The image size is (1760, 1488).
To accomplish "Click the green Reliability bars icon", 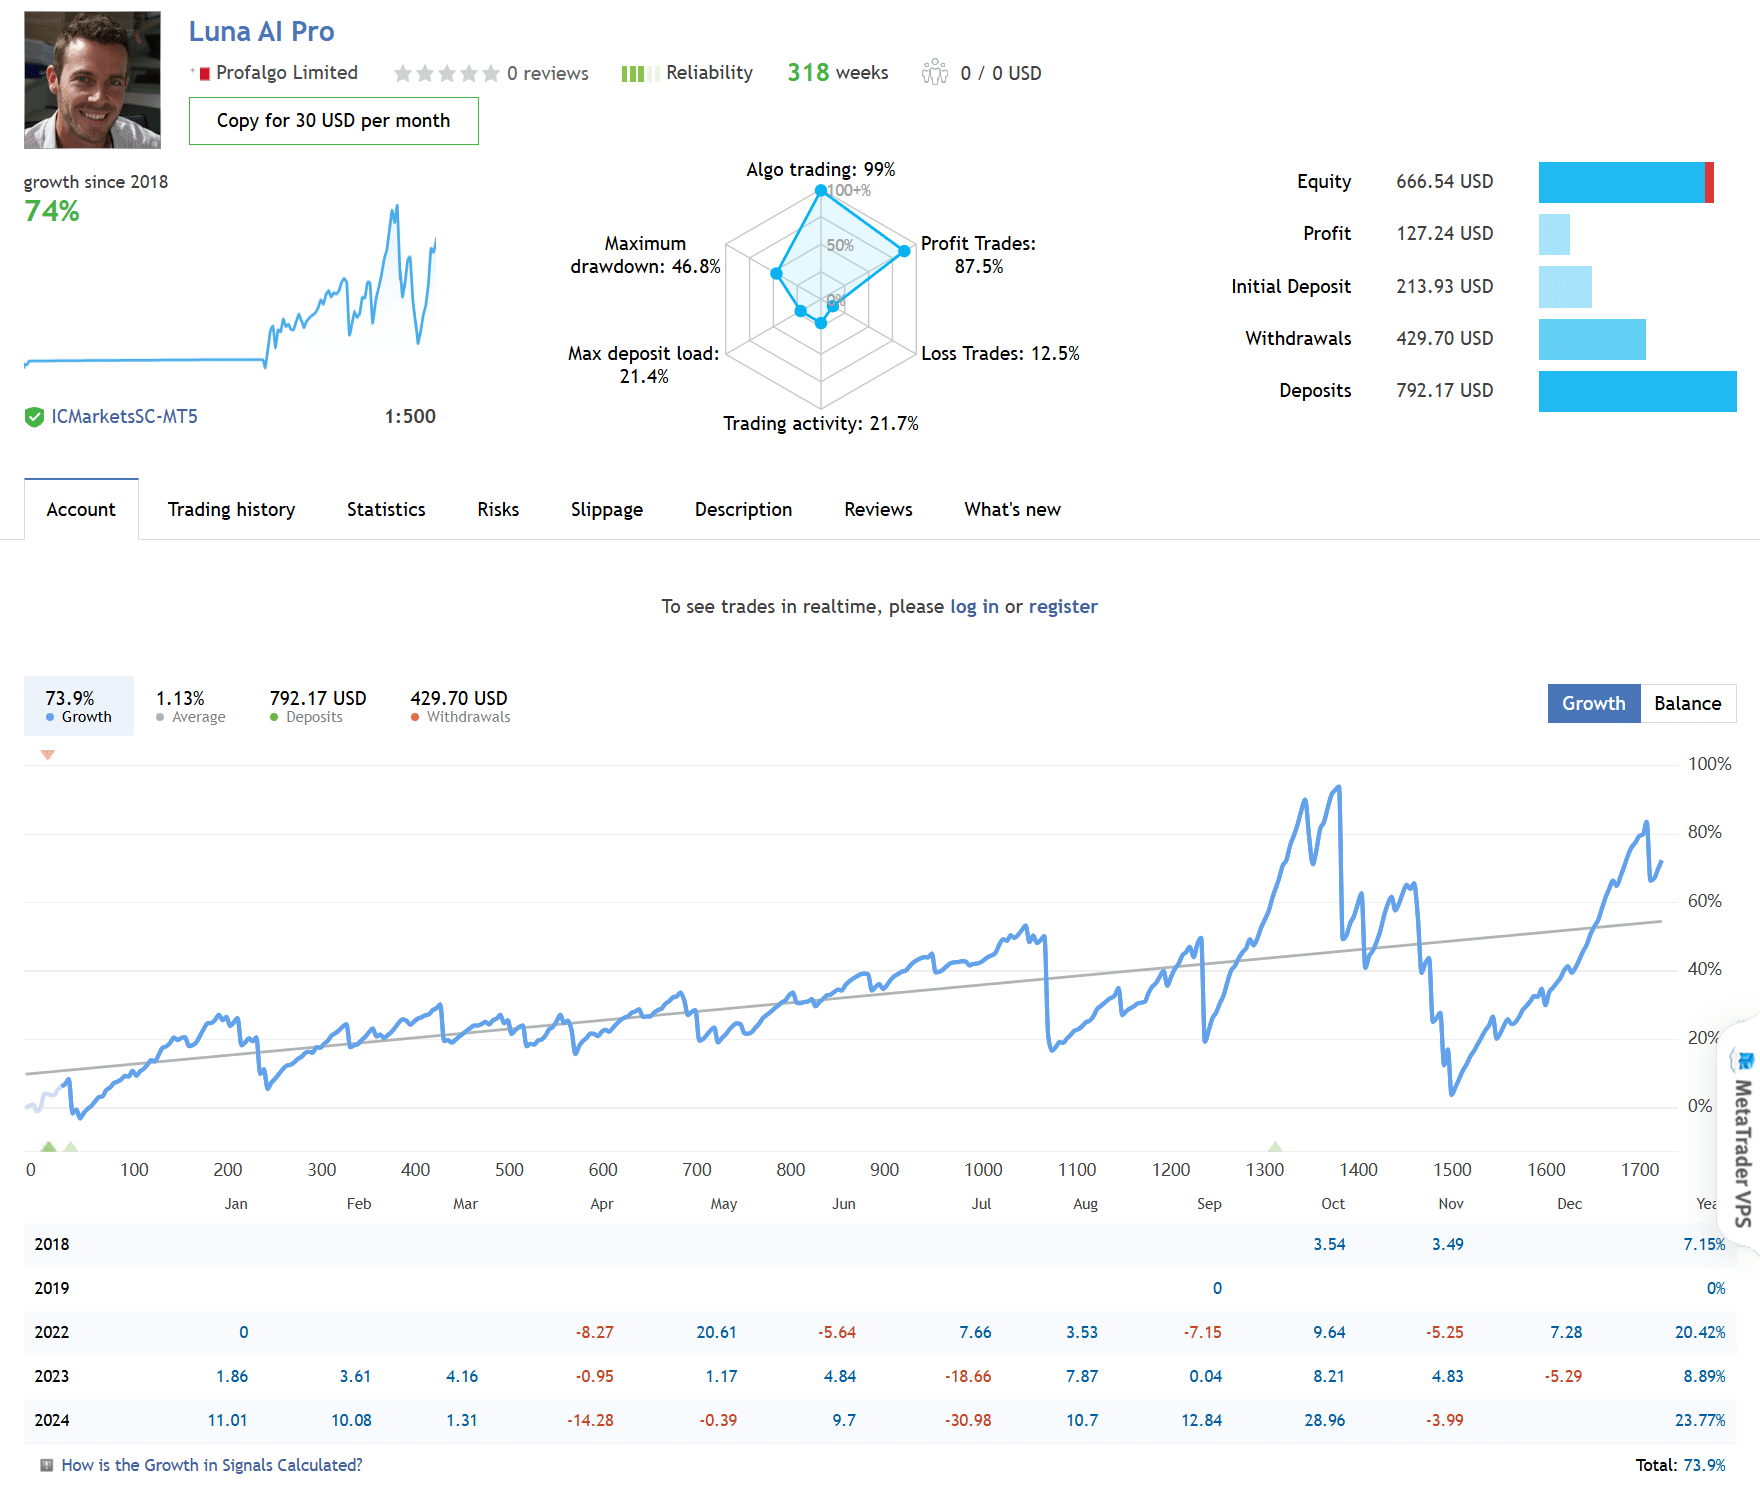I will (639, 73).
